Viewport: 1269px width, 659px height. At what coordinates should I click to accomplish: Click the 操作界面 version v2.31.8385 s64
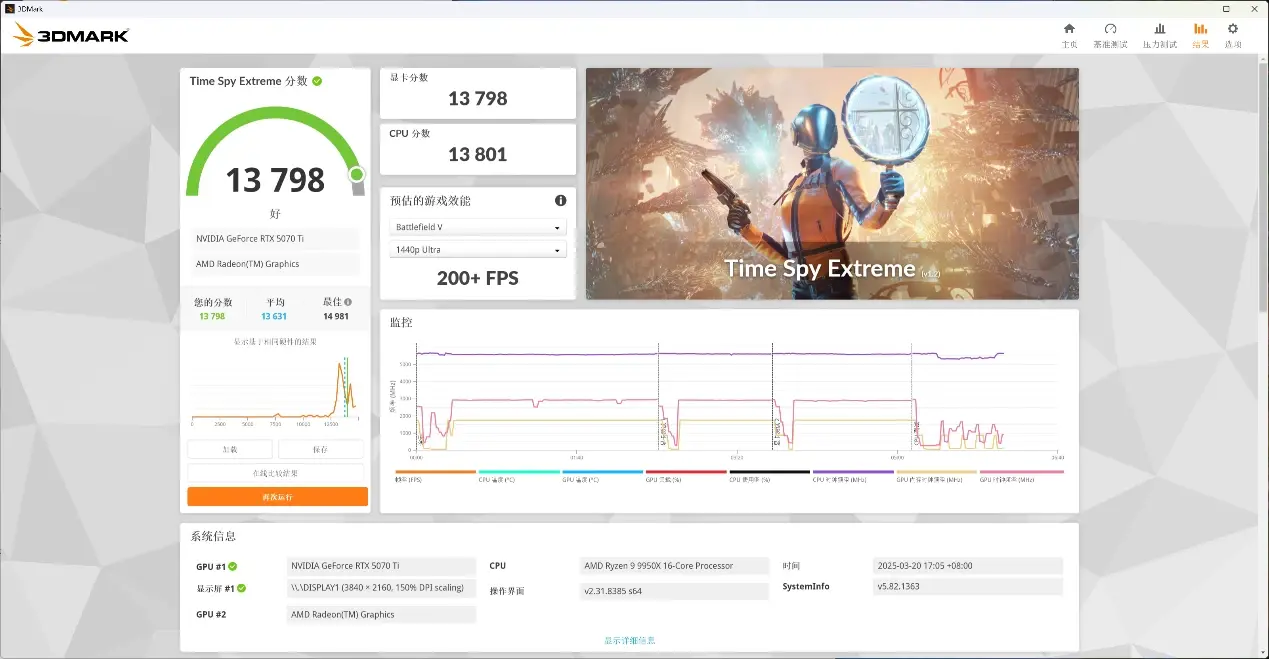(675, 591)
